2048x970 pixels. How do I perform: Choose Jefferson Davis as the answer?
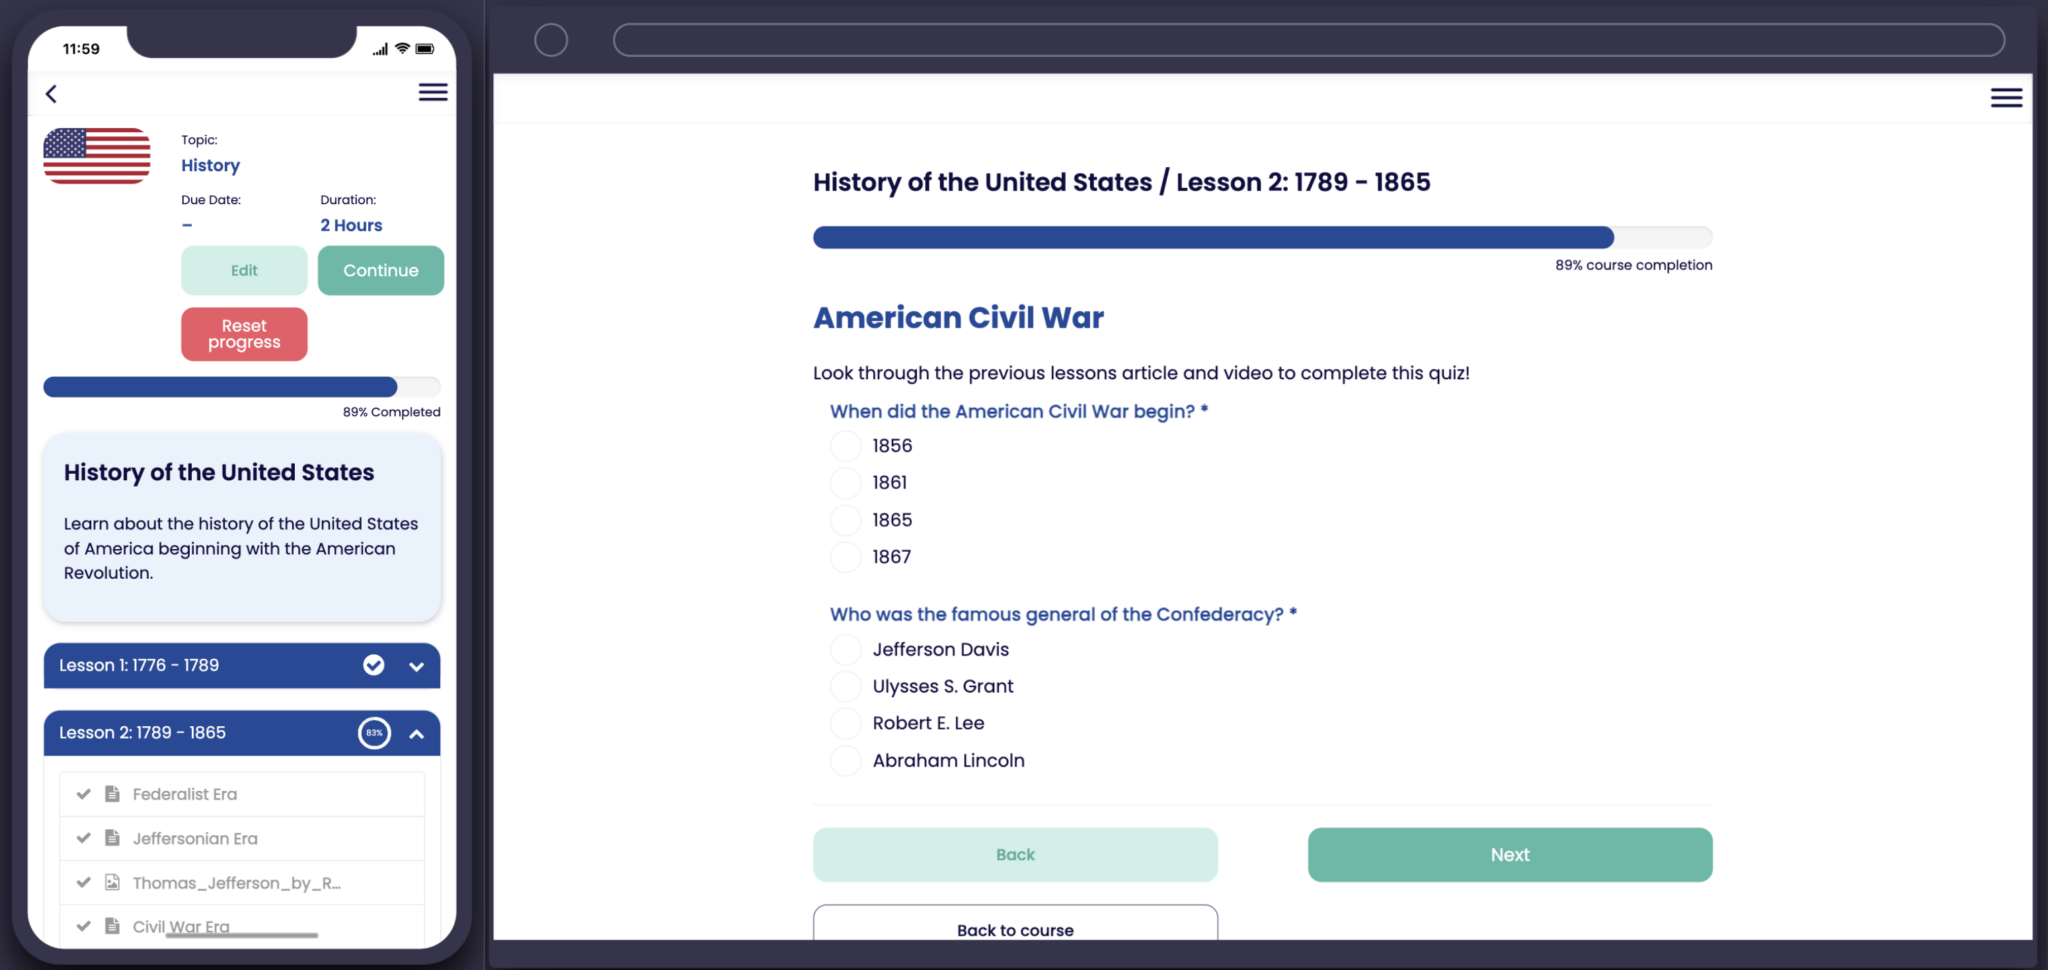pos(846,650)
